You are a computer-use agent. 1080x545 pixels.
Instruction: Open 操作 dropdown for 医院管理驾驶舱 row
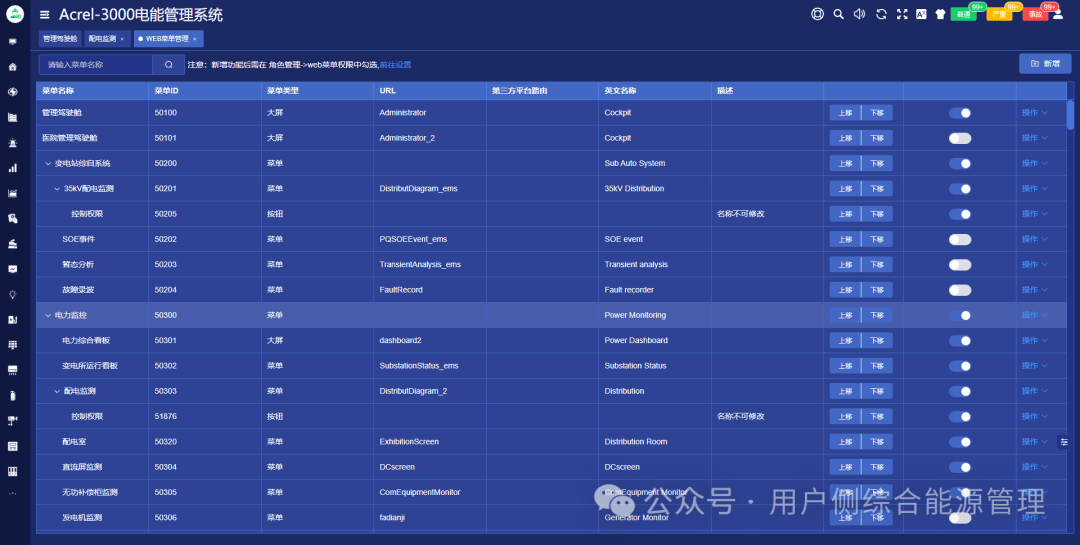tap(1034, 138)
